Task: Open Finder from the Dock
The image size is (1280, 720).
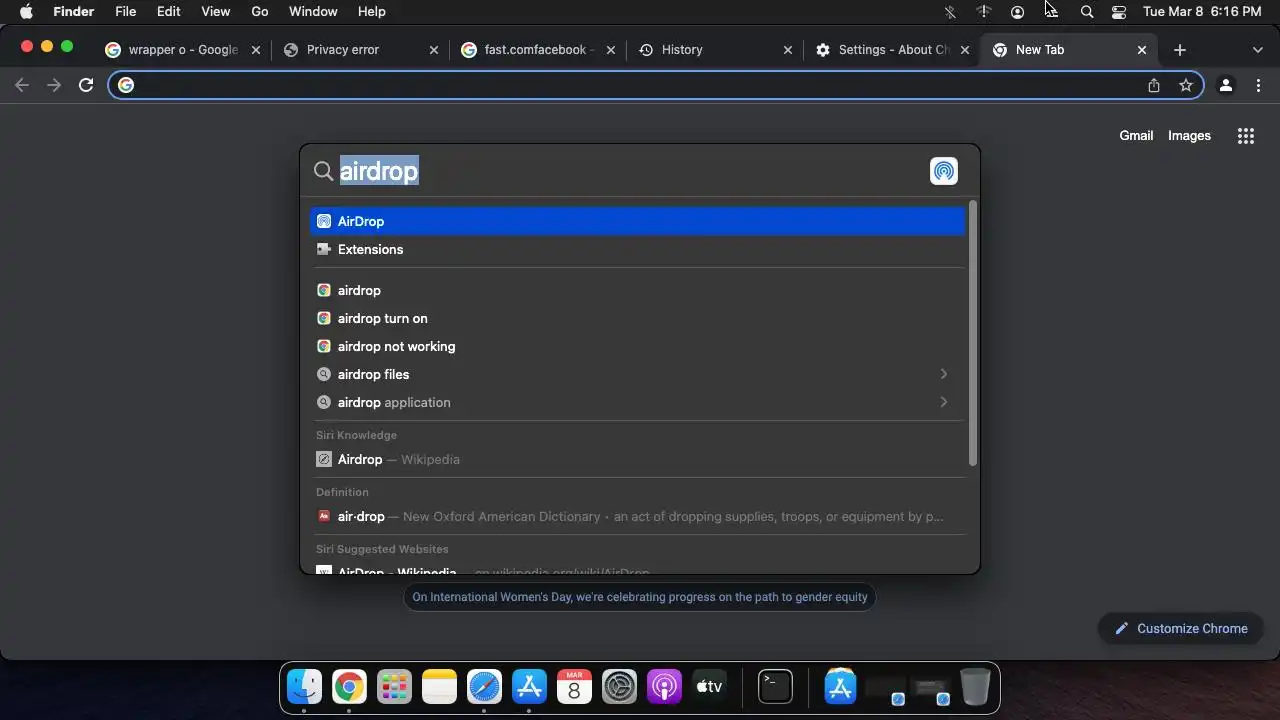Action: pos(305,687)
